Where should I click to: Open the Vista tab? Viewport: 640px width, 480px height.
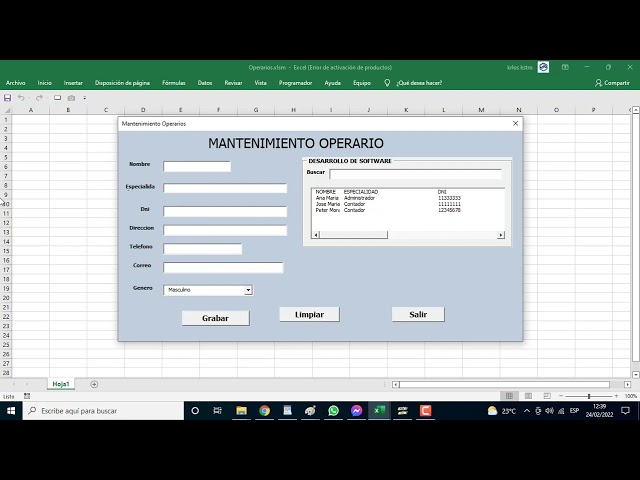(260, 83)
